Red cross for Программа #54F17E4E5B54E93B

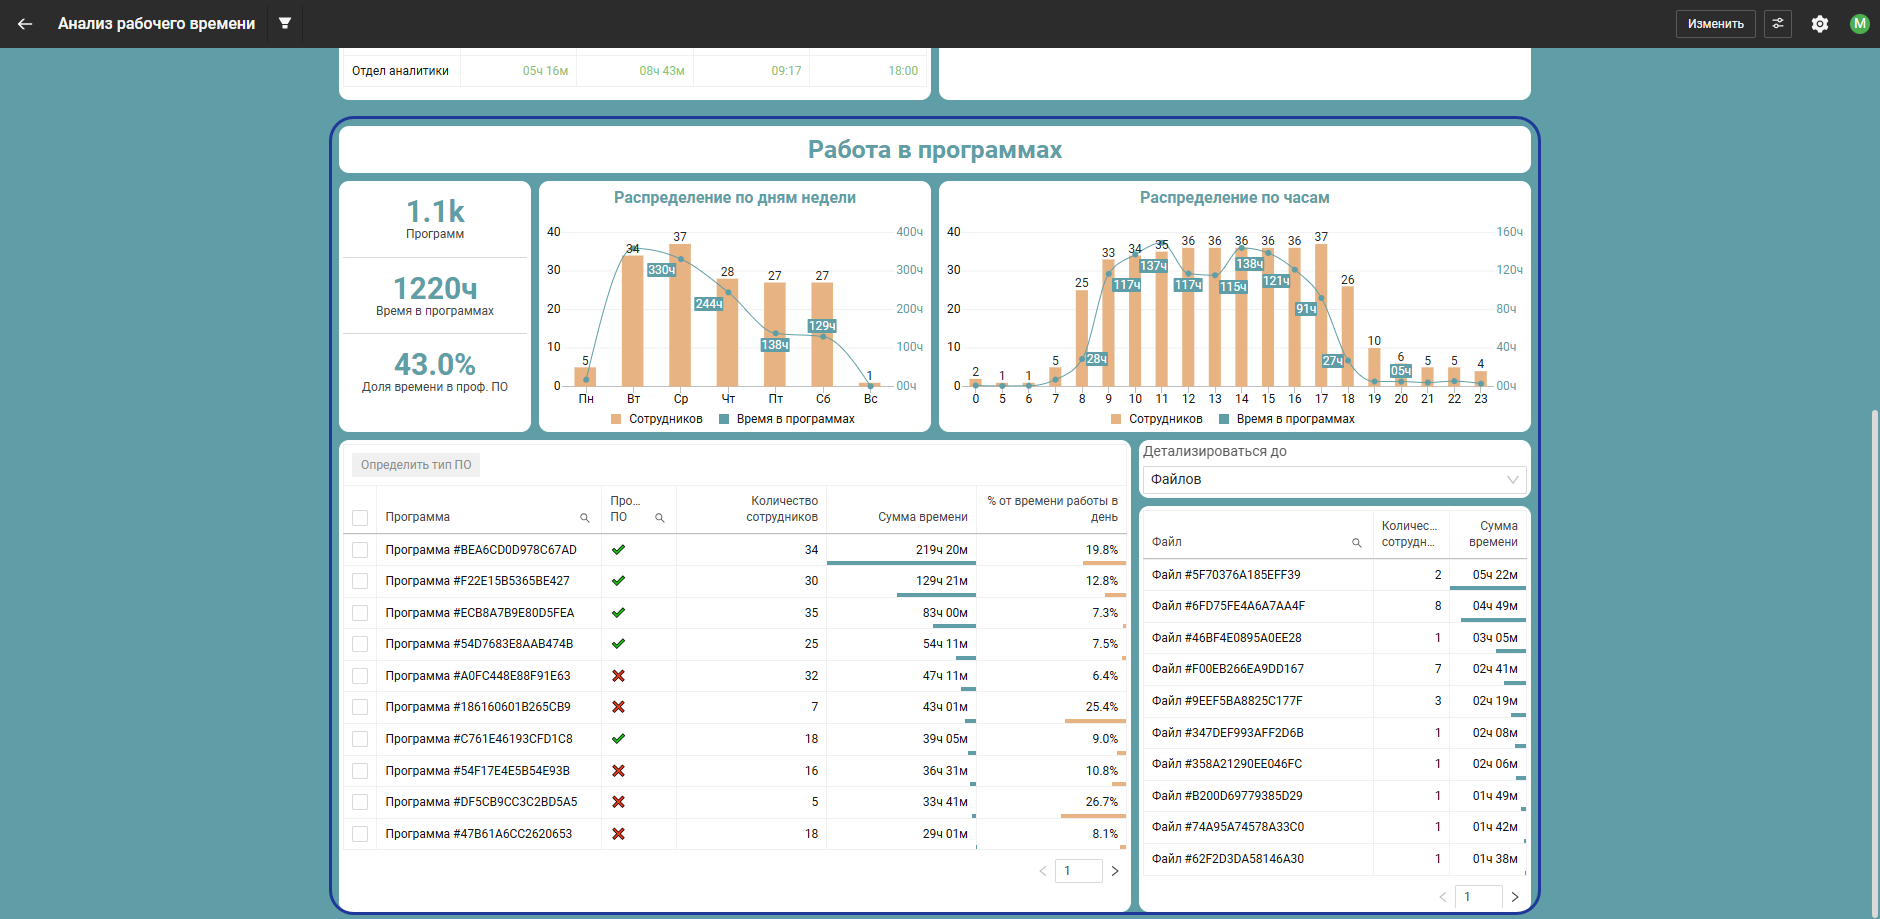coord(618,771)
